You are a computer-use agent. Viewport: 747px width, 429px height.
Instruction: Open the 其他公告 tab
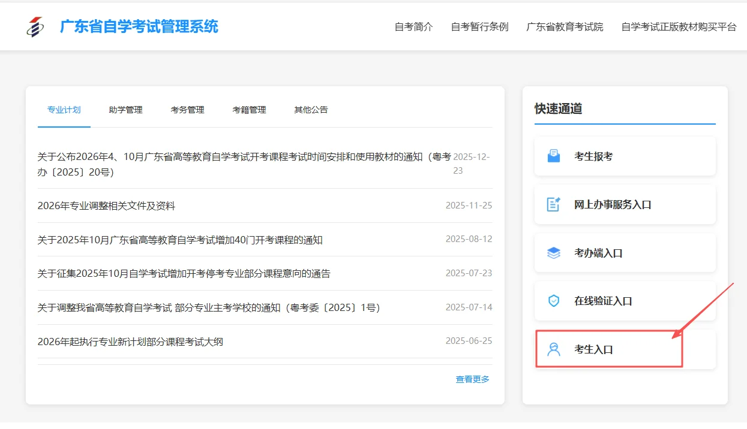(x=310, y=110)
